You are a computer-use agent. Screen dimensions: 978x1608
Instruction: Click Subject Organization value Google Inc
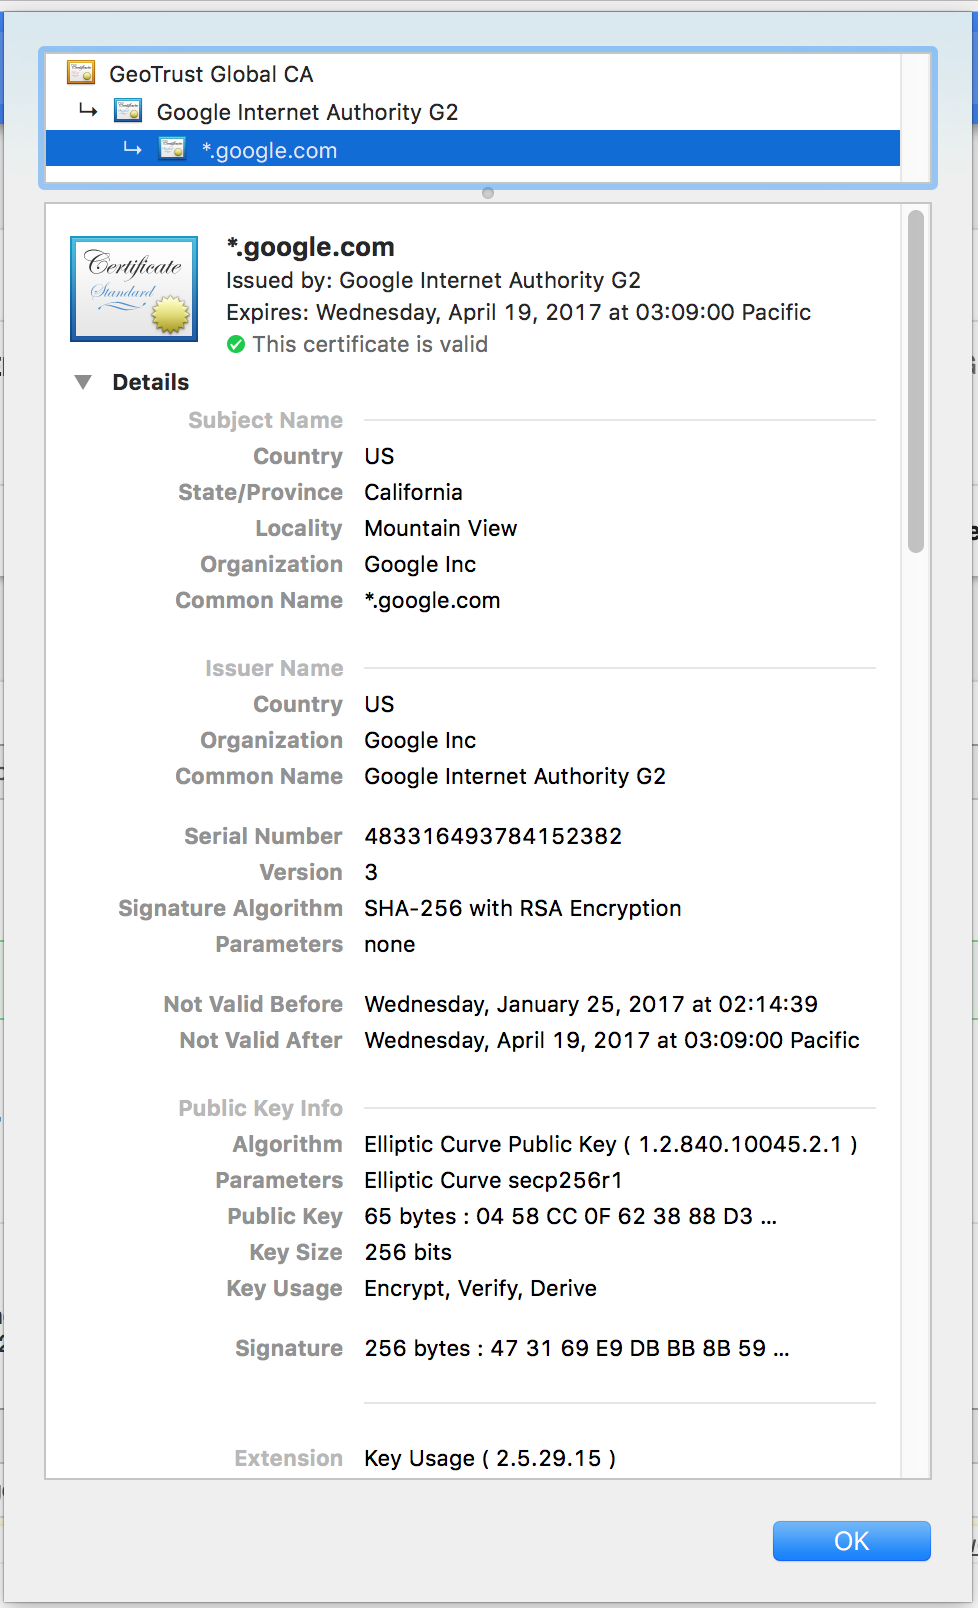pos(420,565)
